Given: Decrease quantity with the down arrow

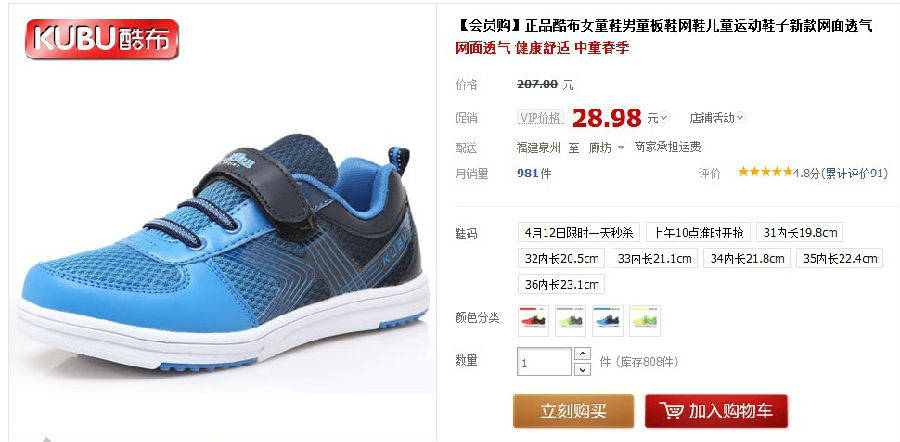Looking at the screenshot, I should [x=583, y=369].
